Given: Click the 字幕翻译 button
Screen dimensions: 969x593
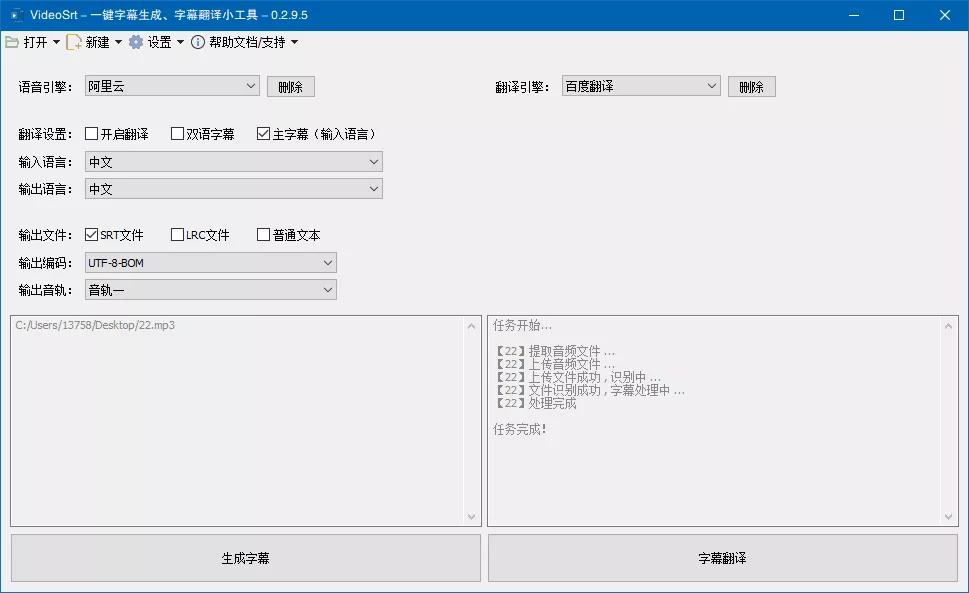Looking at the screenshot, I should (x=721, y=557).
